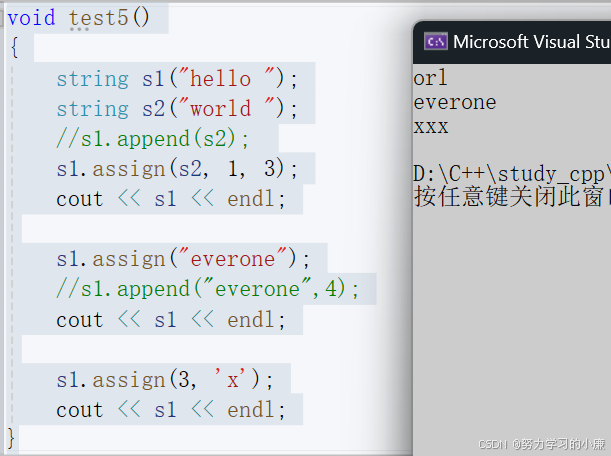The image size is (611, 456).
Task: Click the "xxx" console output line
Action: click(x=431, y=127)
